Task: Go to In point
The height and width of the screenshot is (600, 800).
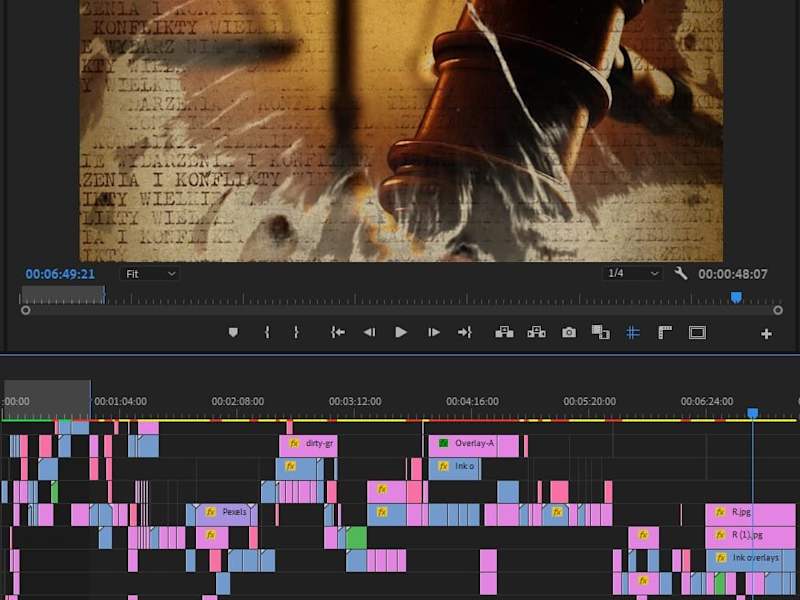Action: point(337,333)
